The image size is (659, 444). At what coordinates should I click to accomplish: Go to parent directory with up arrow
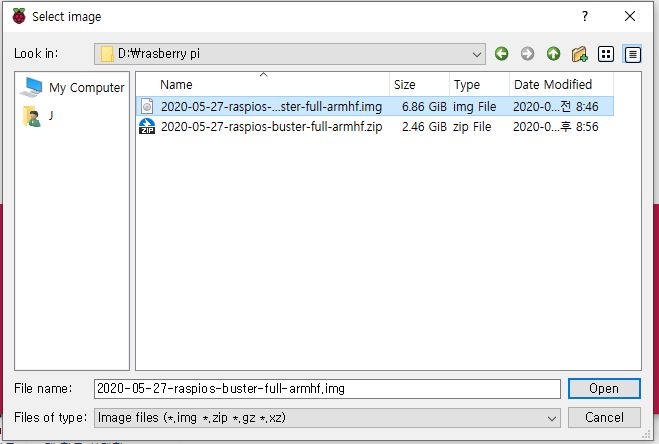tap(554, 54)
